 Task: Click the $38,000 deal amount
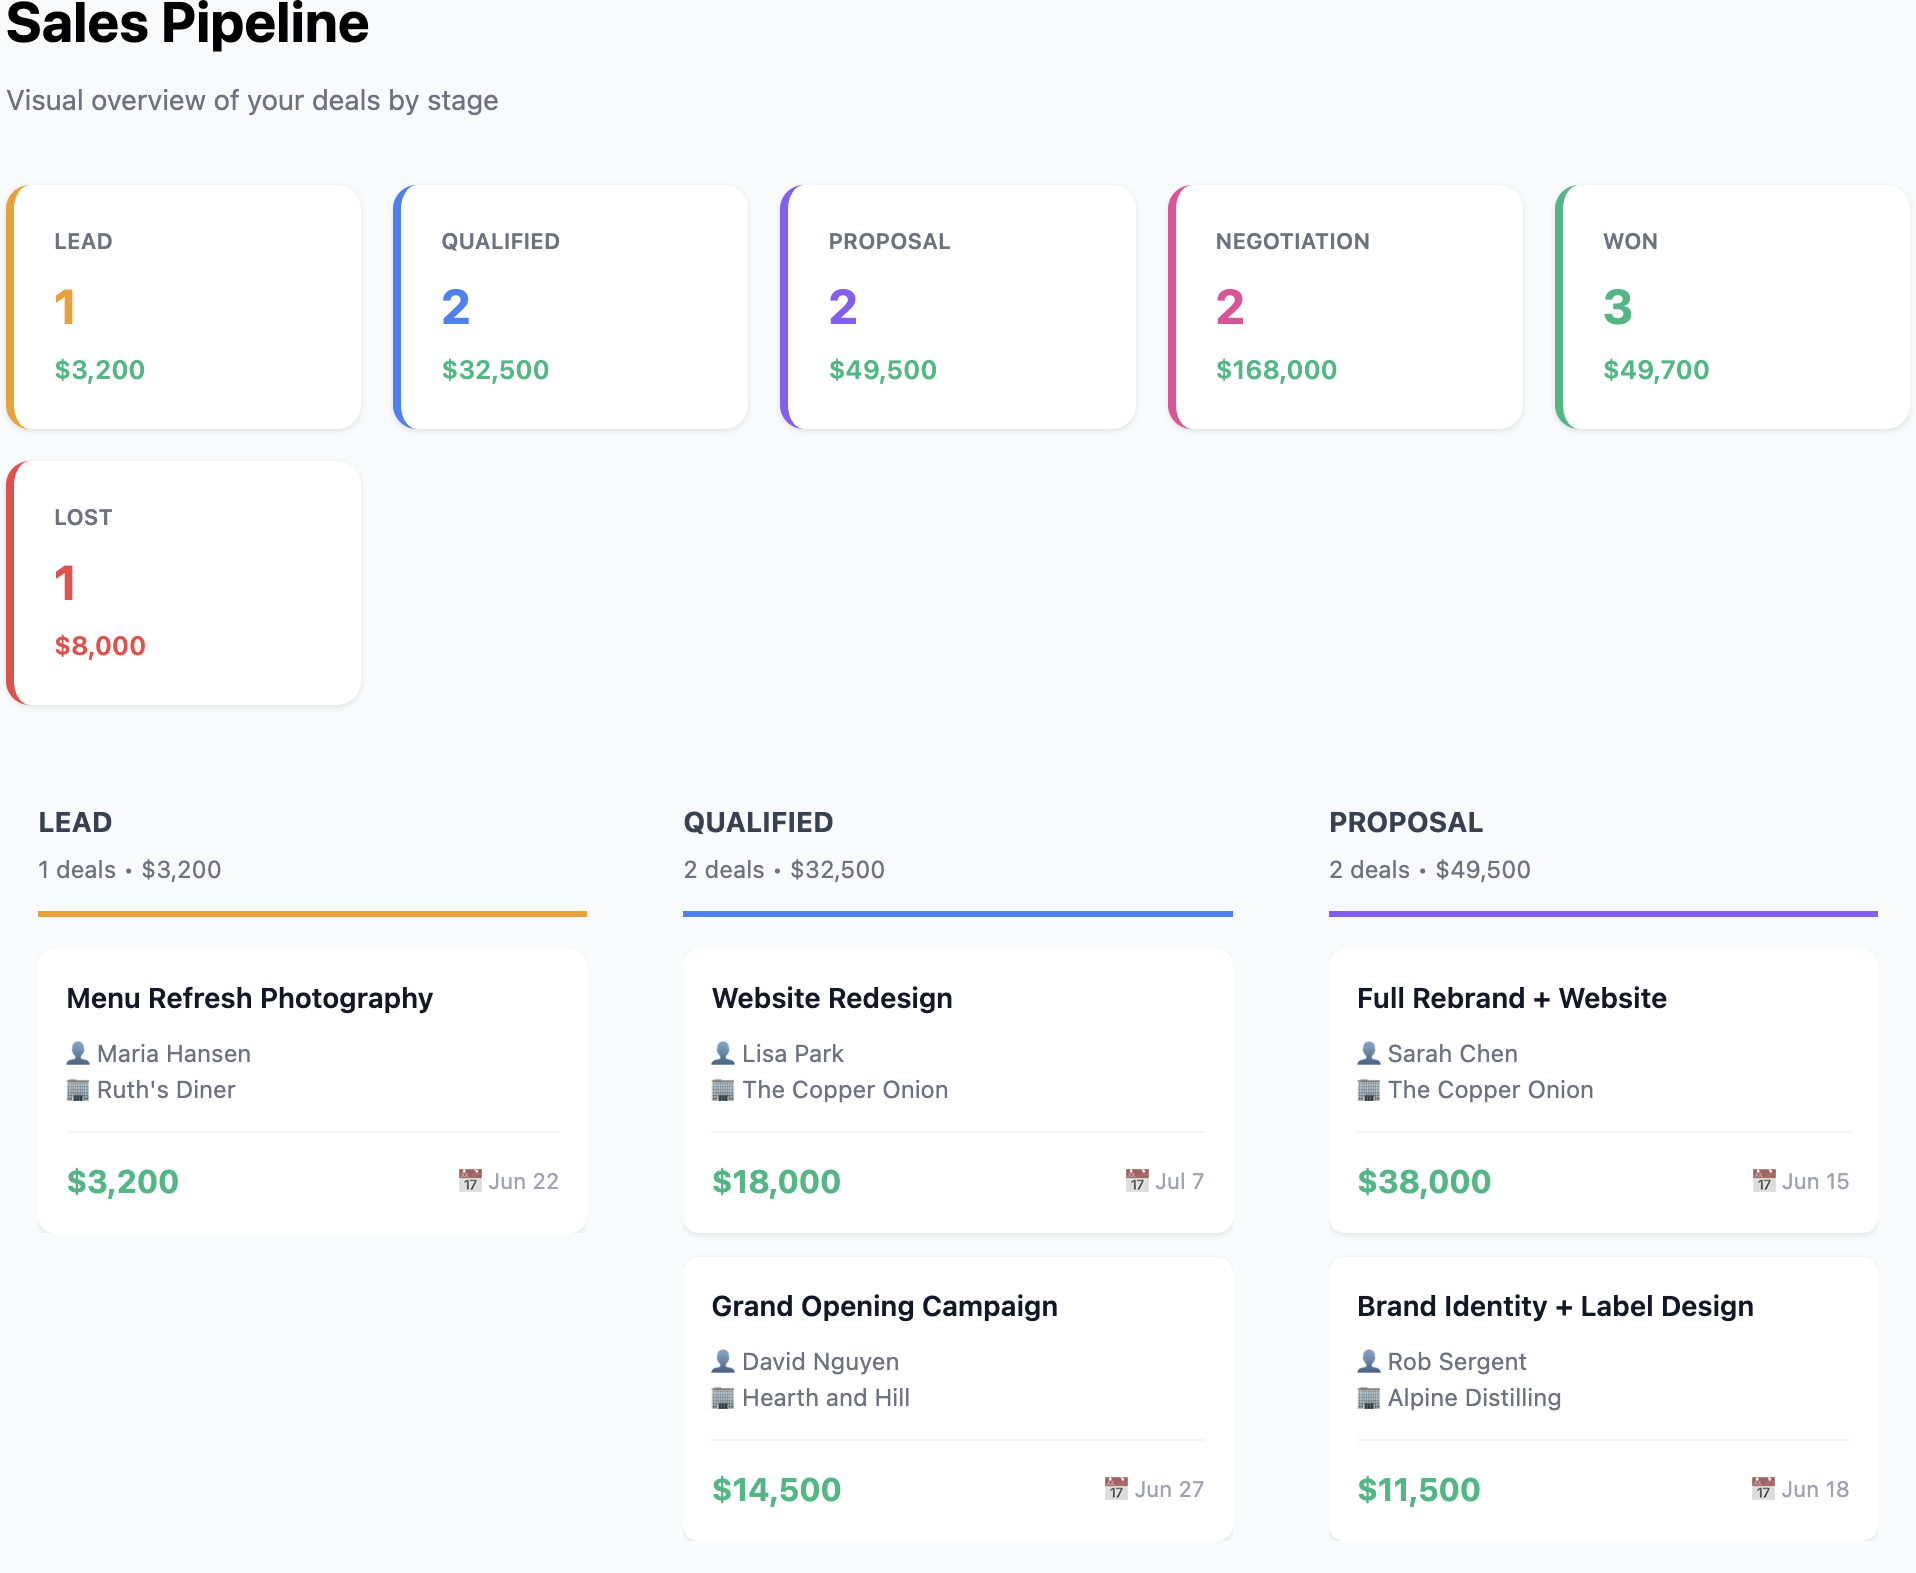(x=1424, y=1181)
